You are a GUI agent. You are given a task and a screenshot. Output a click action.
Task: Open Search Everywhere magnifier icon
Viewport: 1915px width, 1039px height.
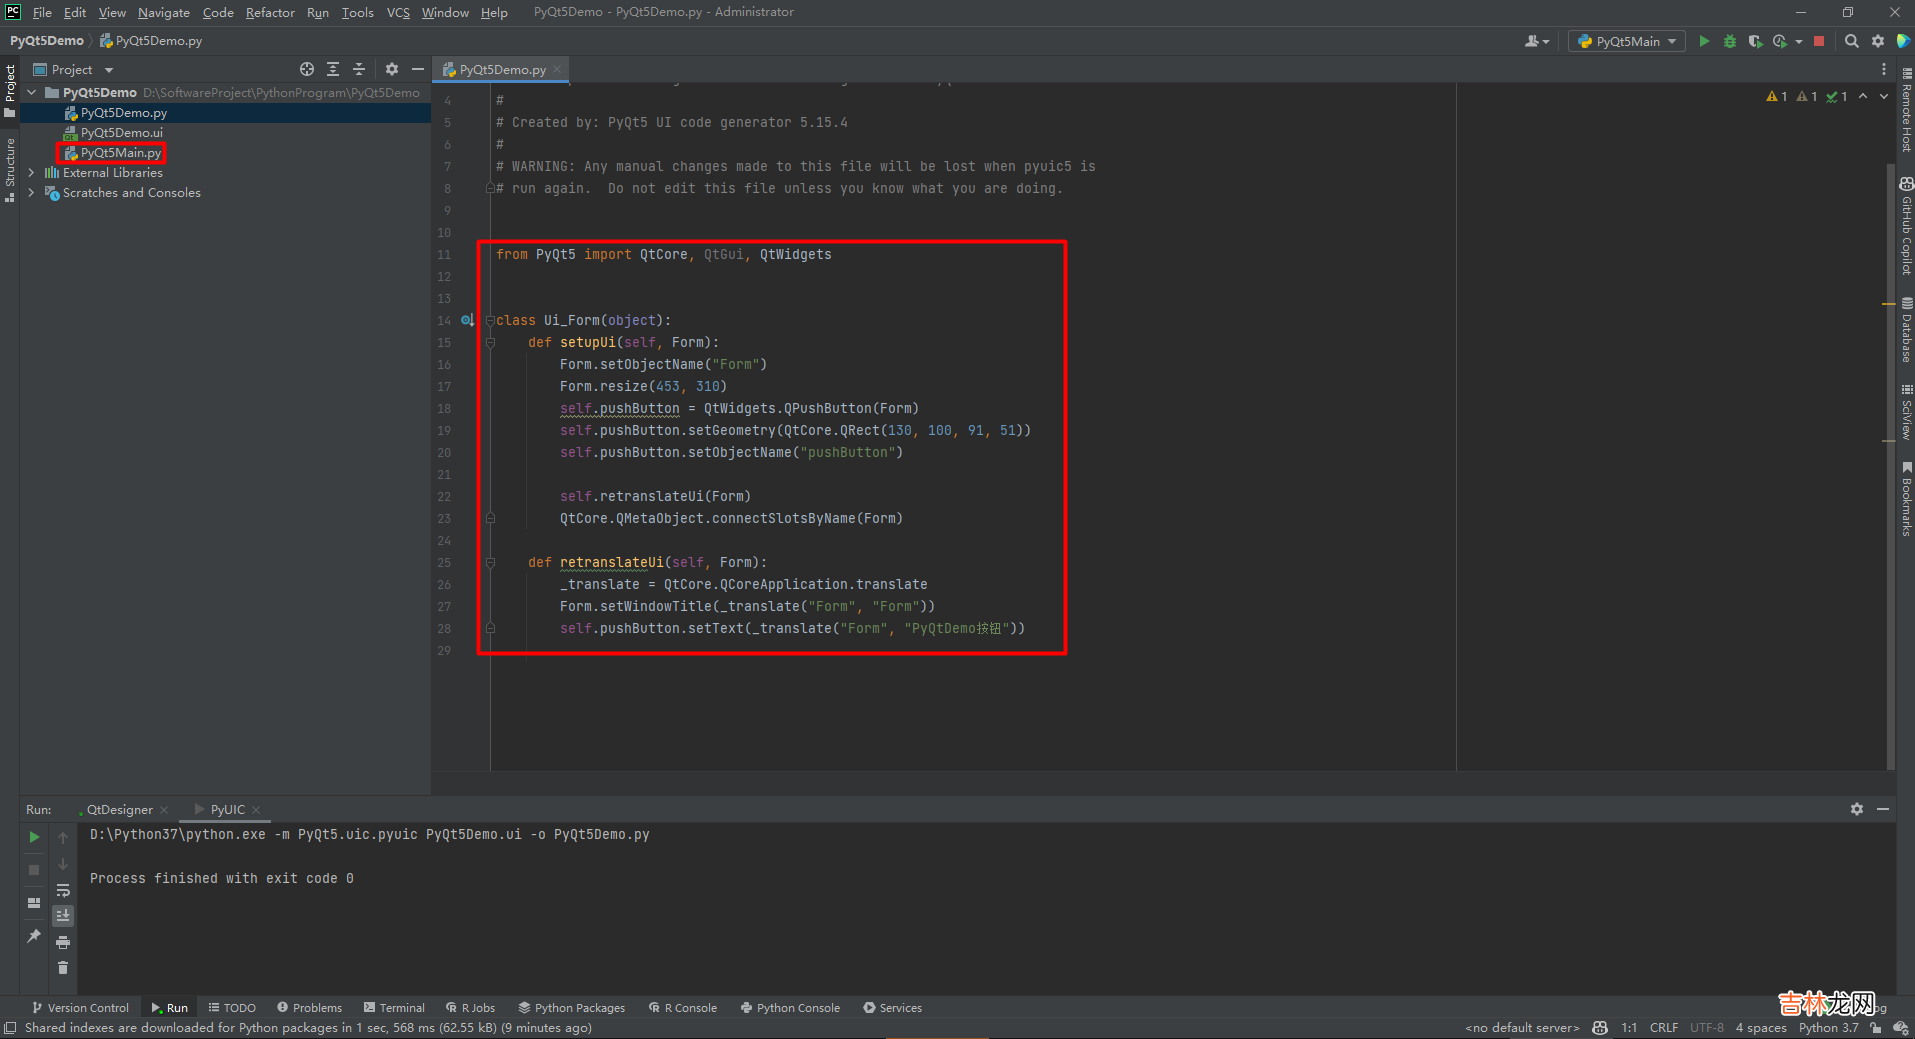point(1851,41)
